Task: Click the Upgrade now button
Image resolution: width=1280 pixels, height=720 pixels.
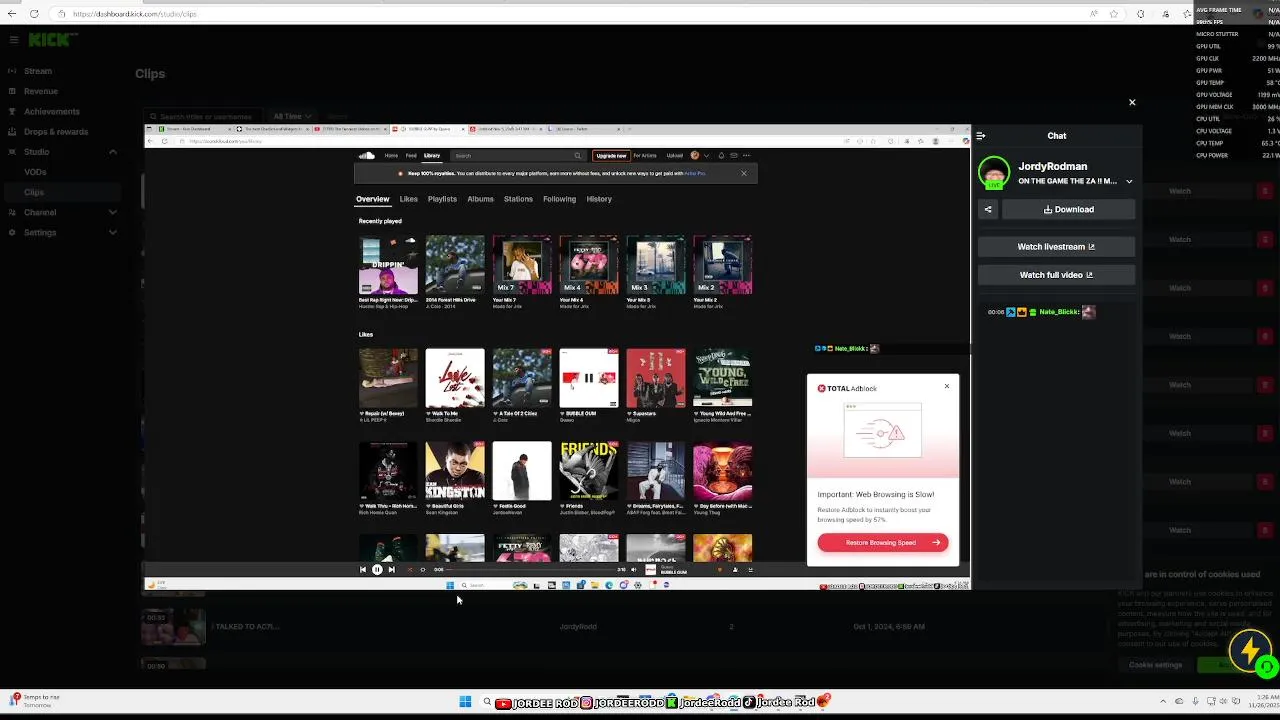Action: tap(611, 155)
